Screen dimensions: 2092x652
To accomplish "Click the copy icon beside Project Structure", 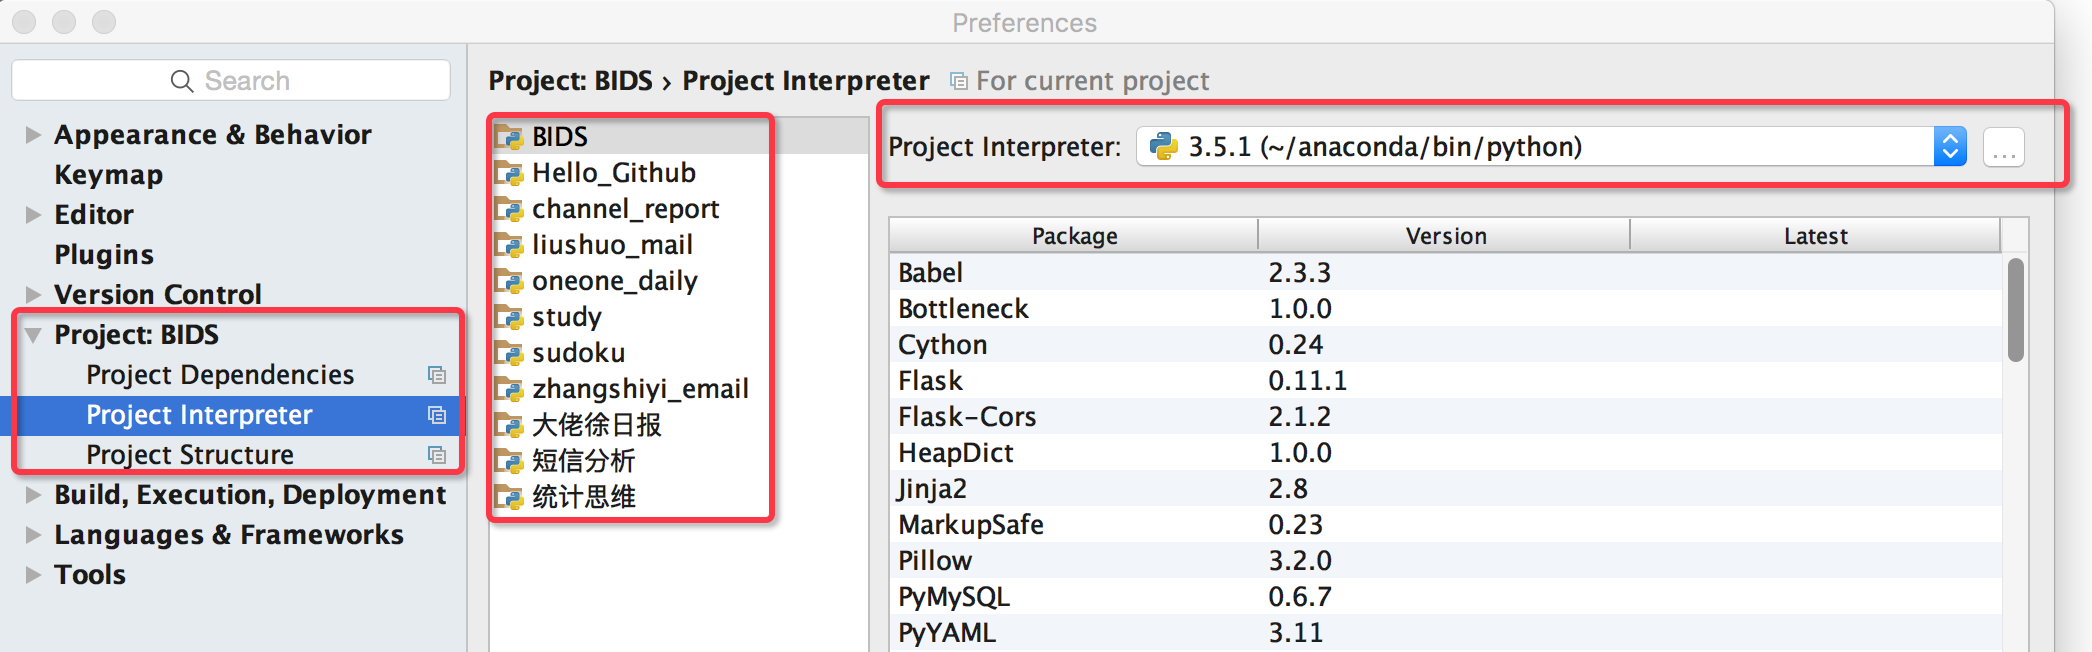I will pos(437,455).
